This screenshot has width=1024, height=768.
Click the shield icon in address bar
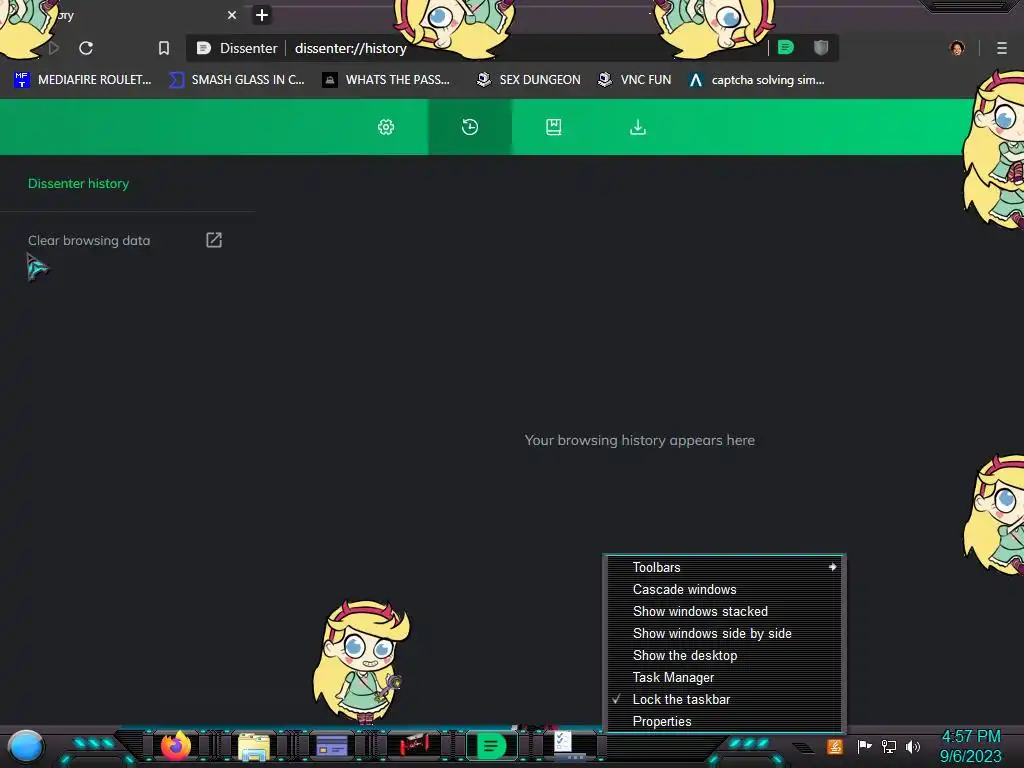tap(821, 47)
